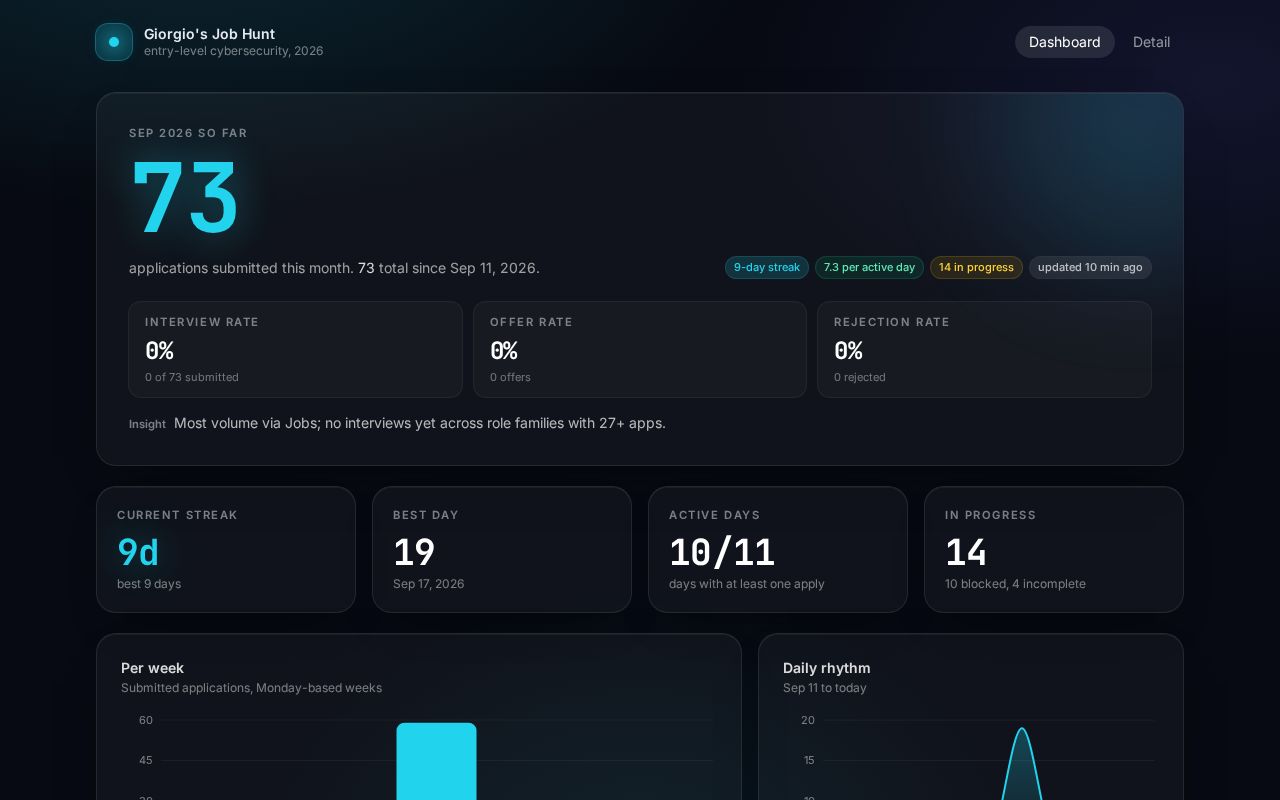Click the large 73 applications number

pyautogui.click(x=185, y=199)
